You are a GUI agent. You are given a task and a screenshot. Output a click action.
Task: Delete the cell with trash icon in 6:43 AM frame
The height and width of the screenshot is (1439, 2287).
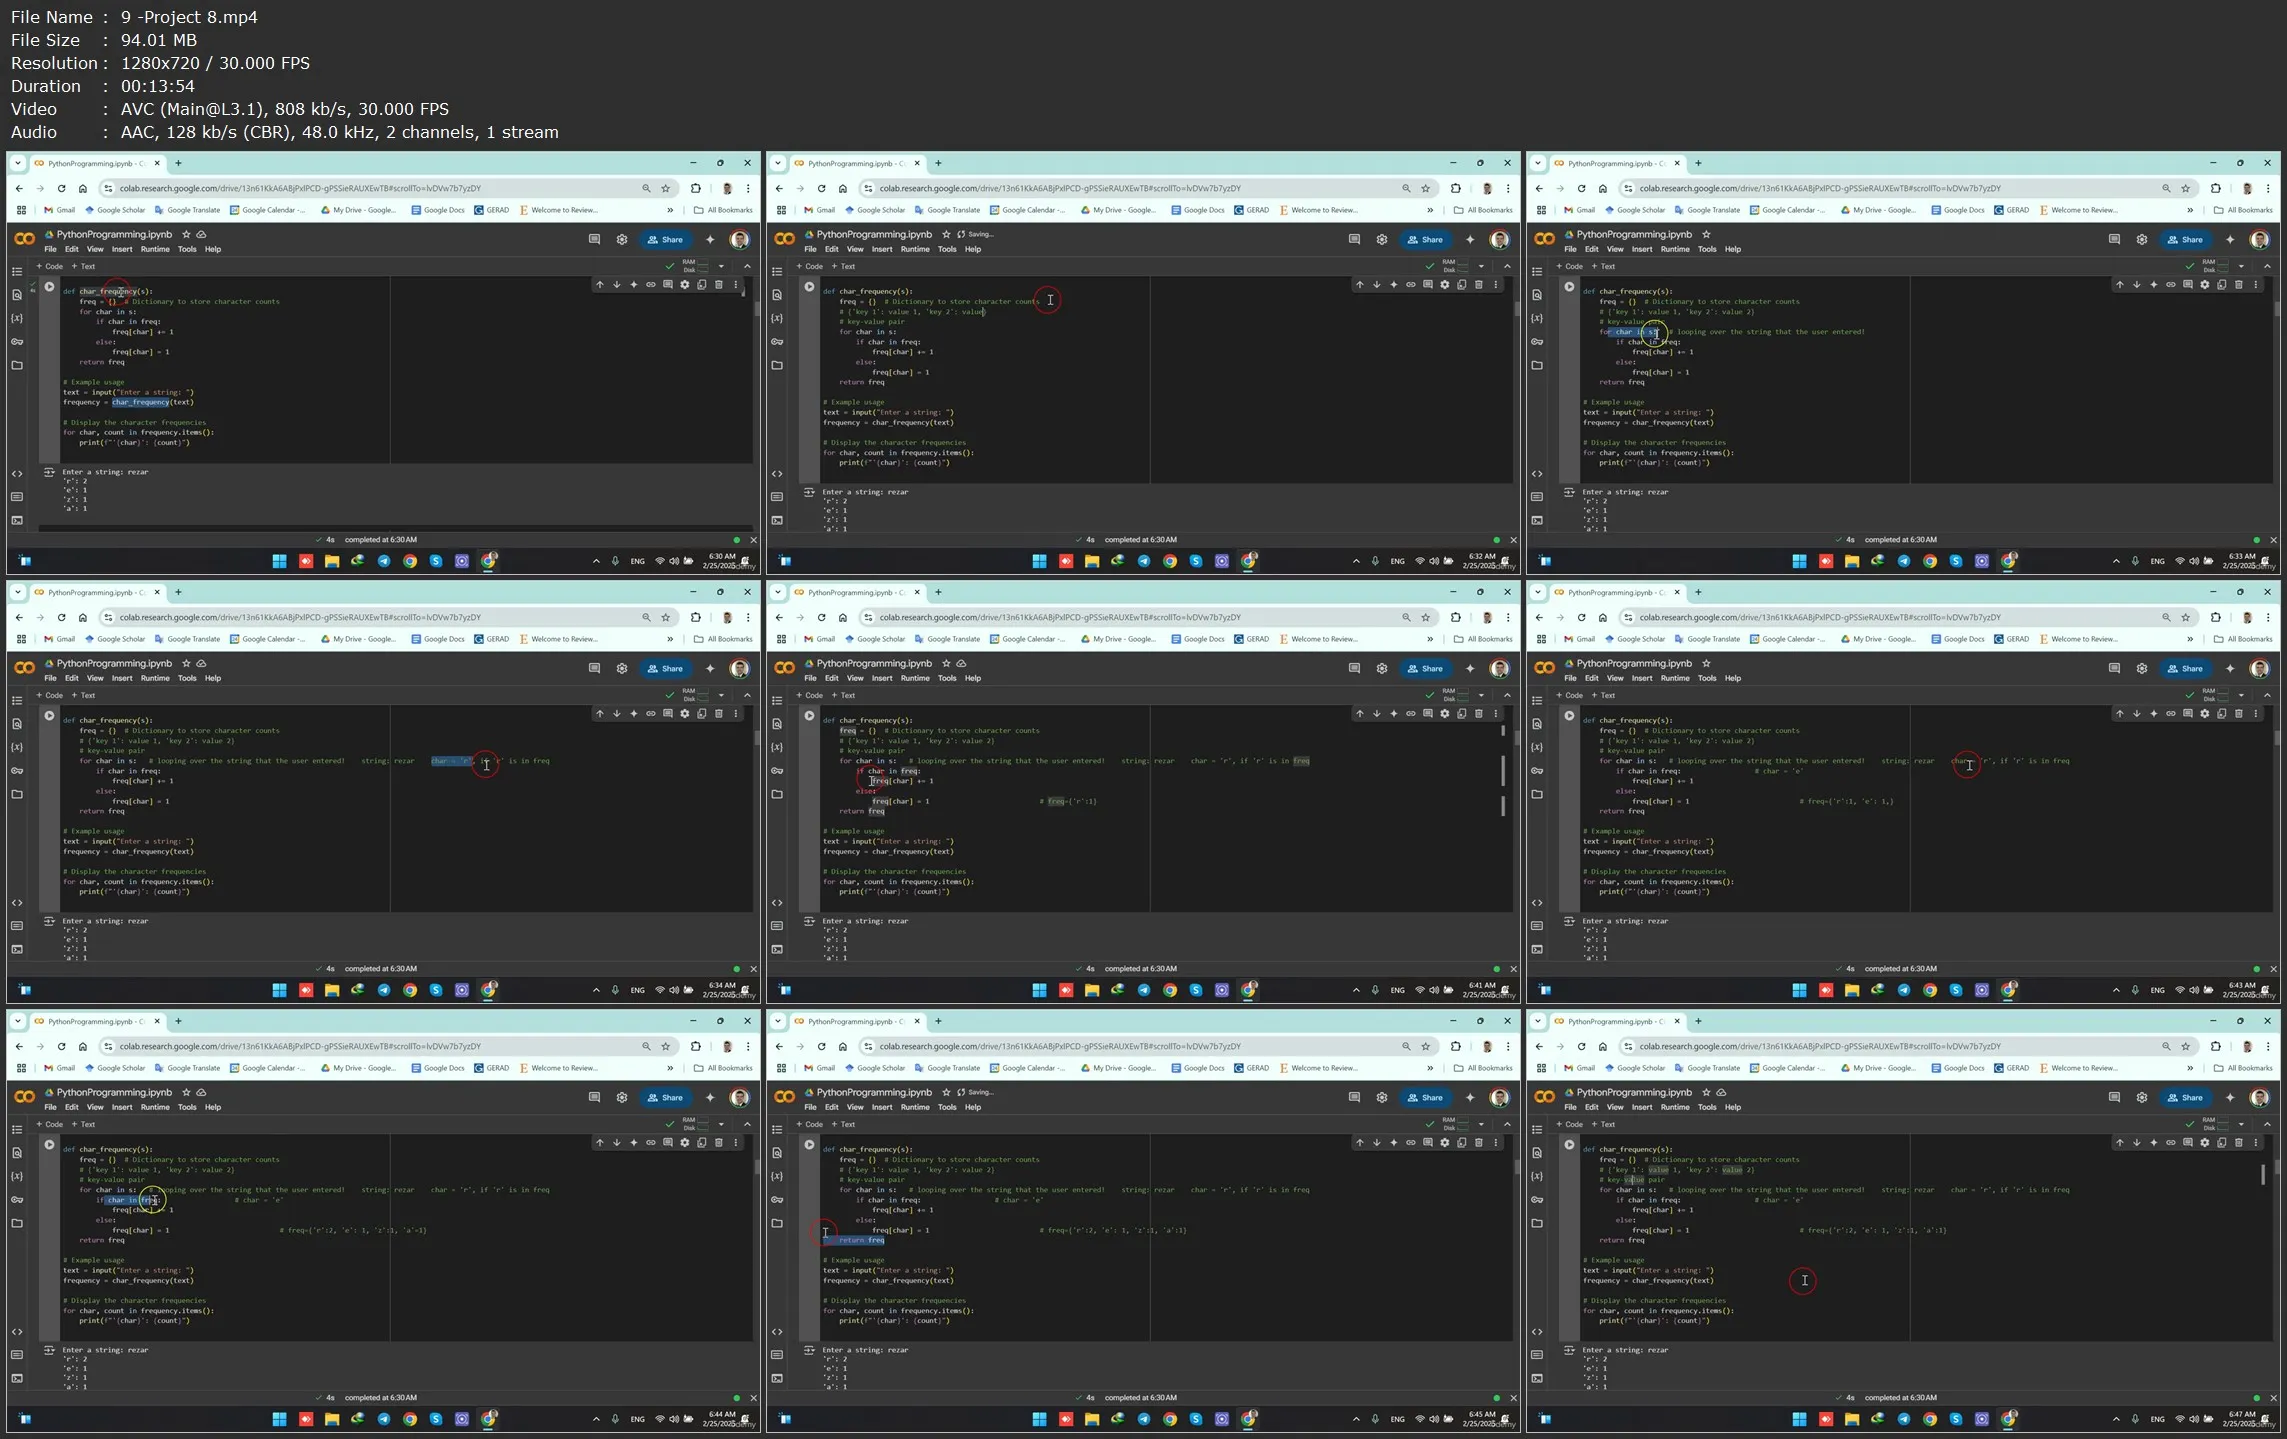pos(2238,714)
